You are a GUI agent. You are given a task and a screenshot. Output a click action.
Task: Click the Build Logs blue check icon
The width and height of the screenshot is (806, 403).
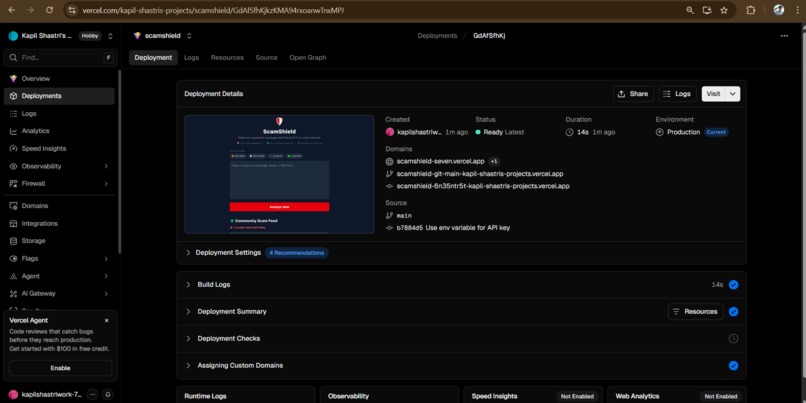(734, 285)
